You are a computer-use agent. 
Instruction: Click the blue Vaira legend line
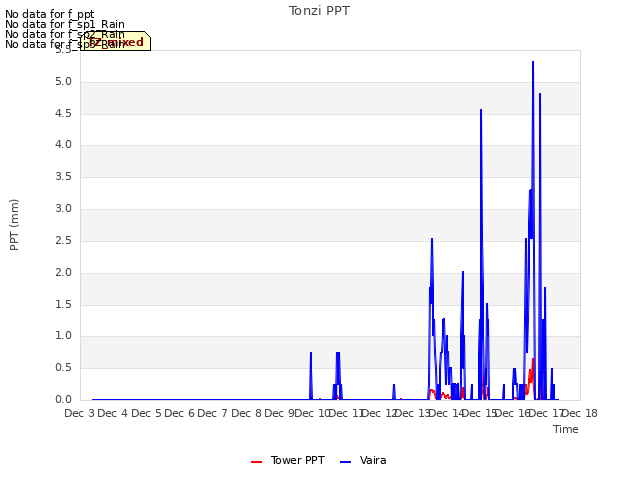[x=345, y=462]
